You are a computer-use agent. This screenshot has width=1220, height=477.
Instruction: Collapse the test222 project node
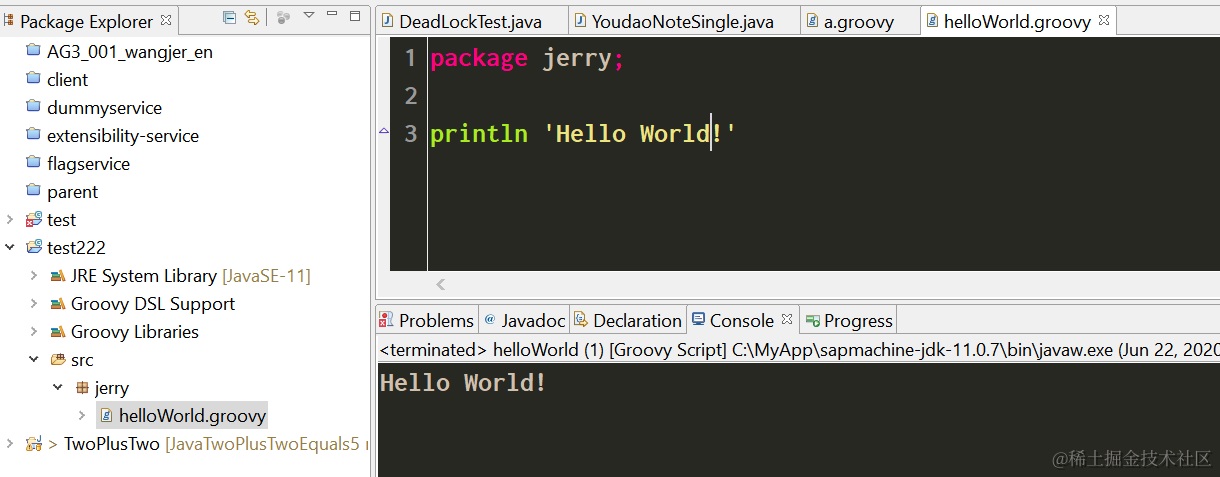pos(10,247)
